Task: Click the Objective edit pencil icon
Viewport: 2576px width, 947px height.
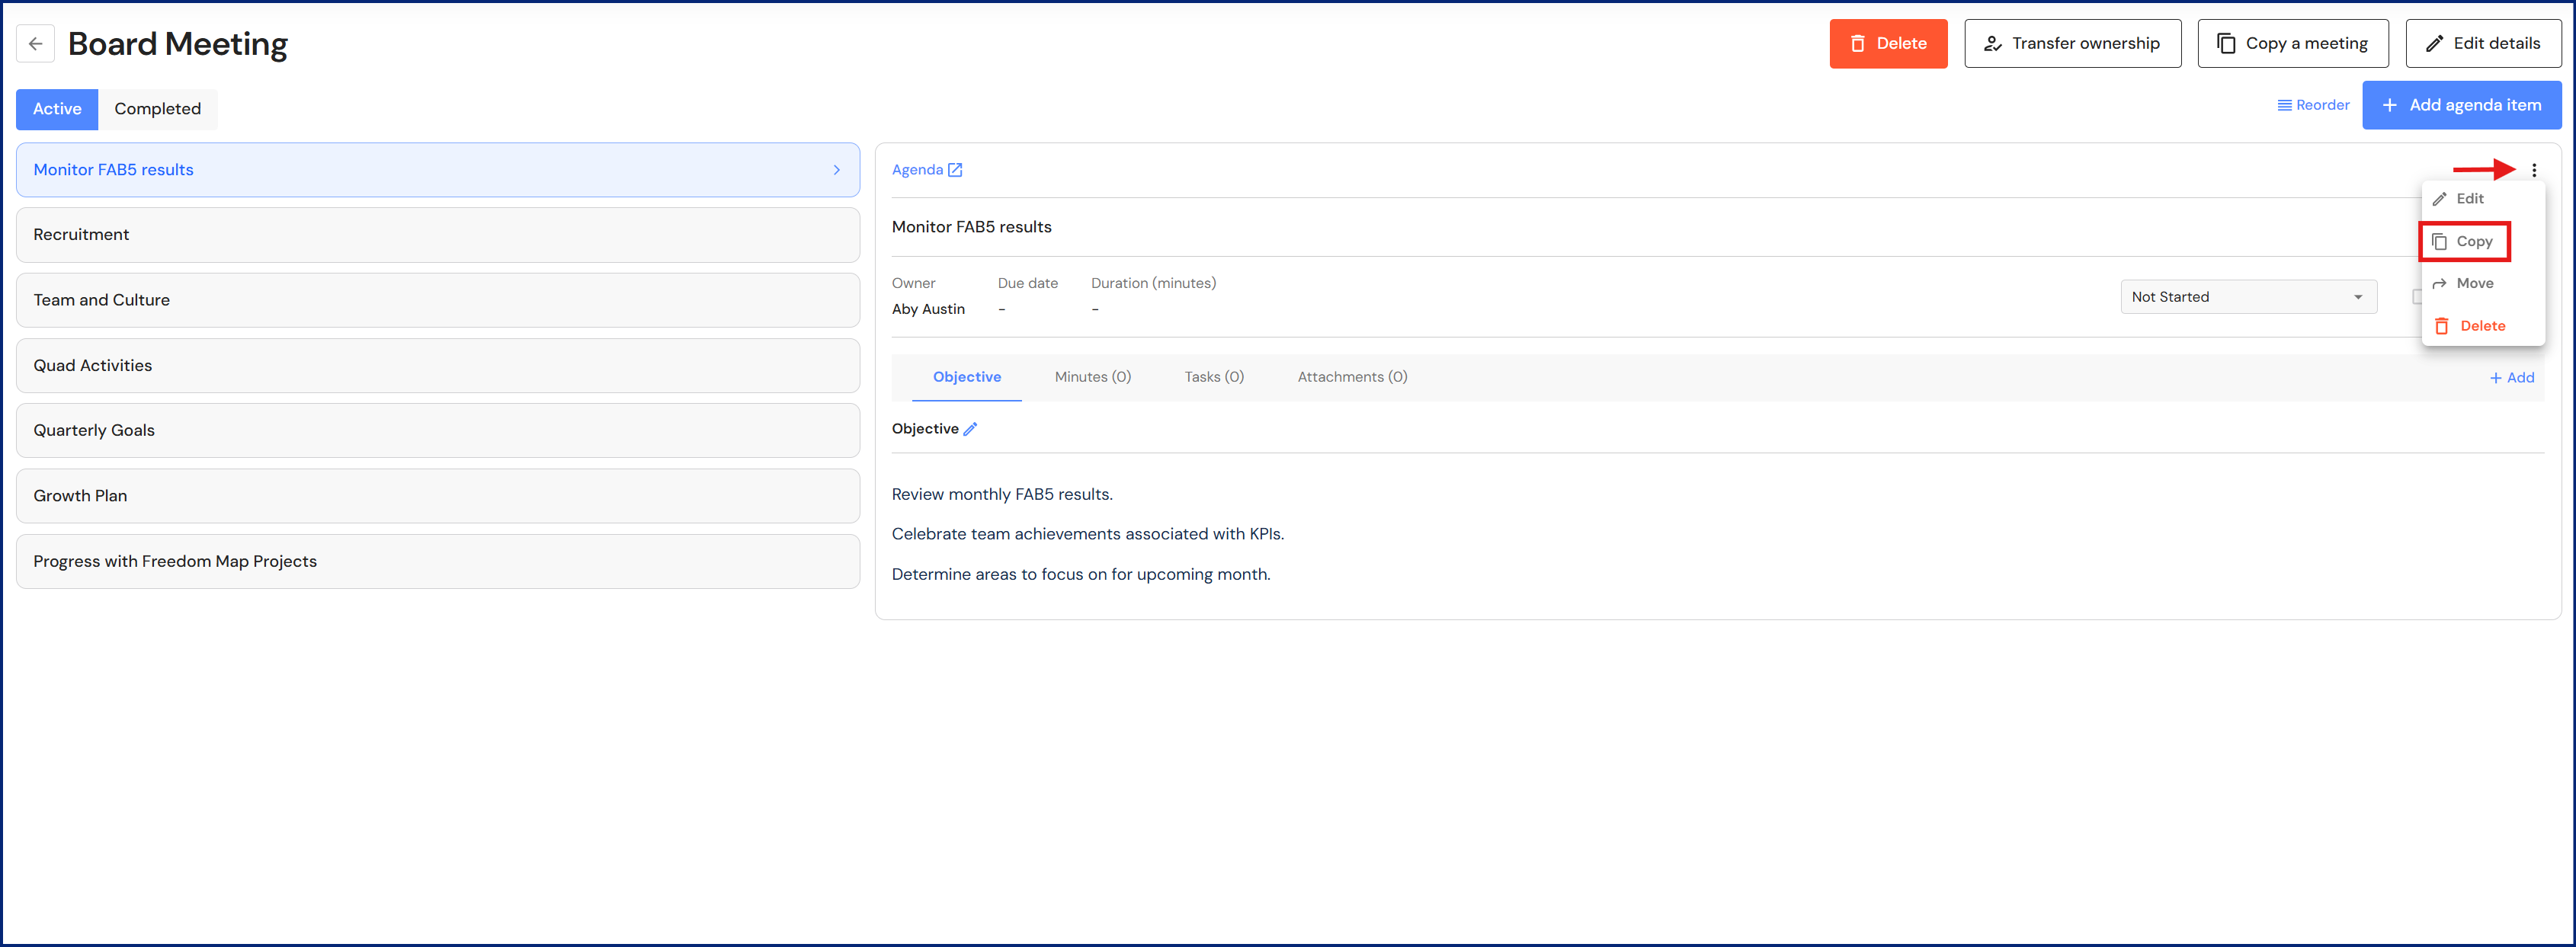Action: (x=970, y=429)
